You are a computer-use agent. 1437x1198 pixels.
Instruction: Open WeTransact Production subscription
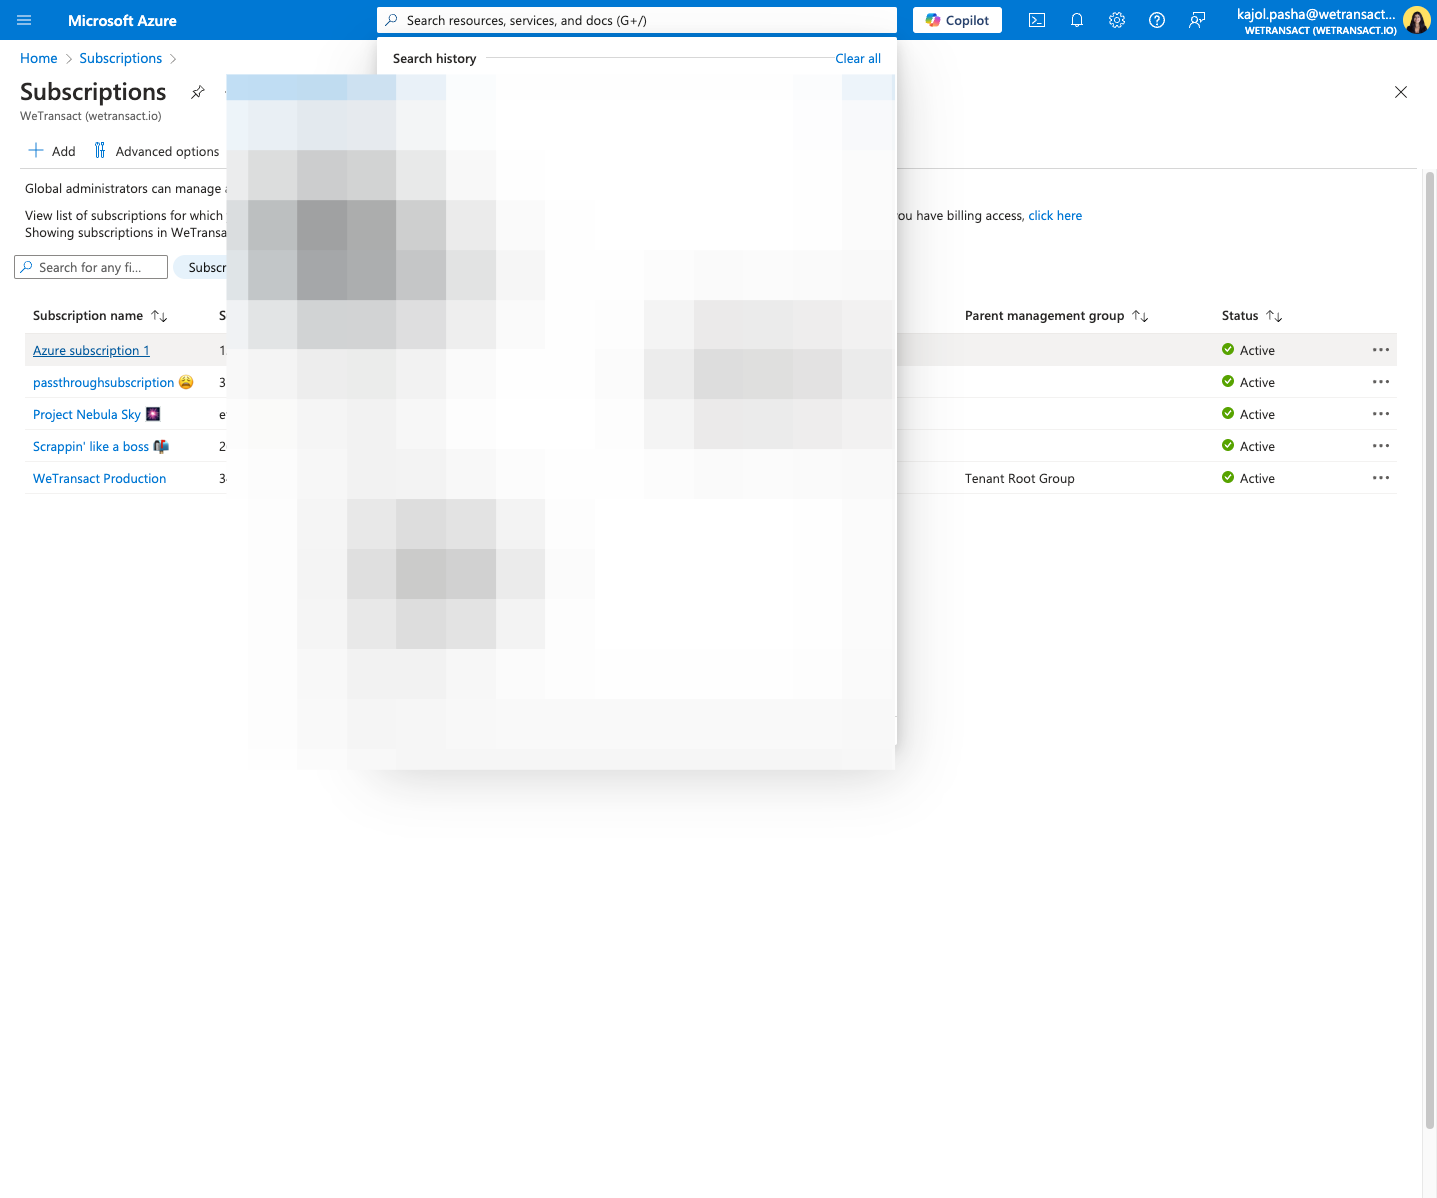[x=100, y=479]
